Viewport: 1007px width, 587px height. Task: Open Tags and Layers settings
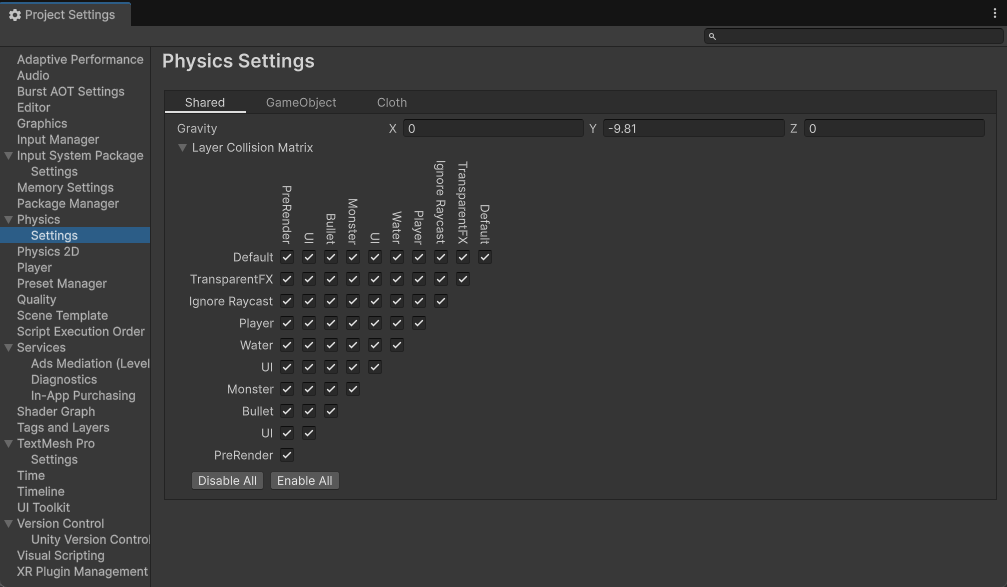point(63,428)
